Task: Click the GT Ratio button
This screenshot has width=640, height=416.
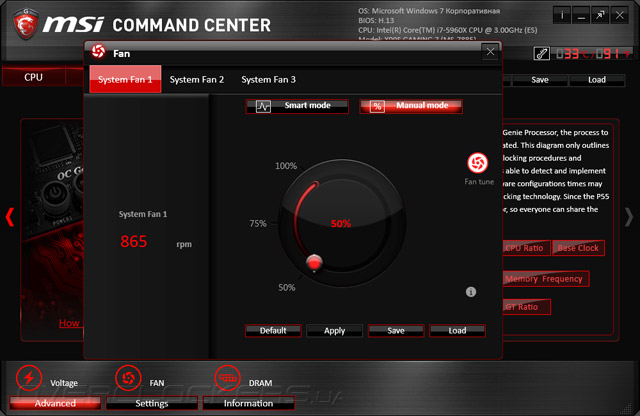Action: click(526, 307)
